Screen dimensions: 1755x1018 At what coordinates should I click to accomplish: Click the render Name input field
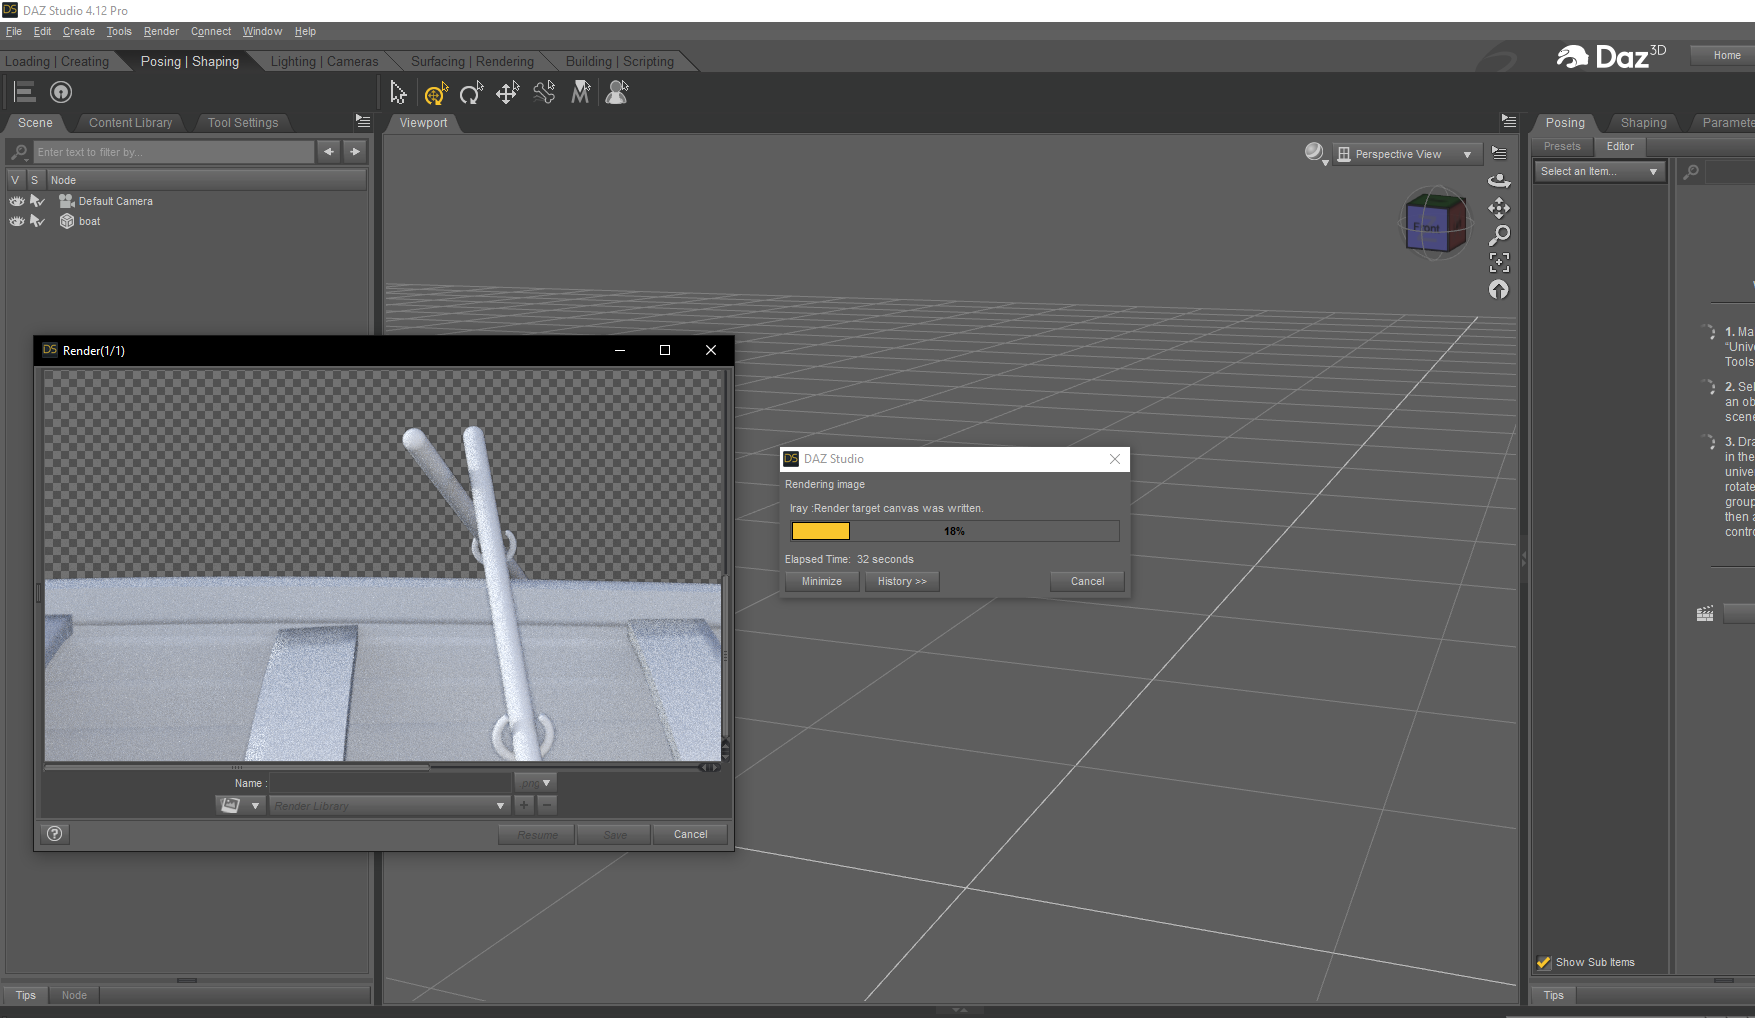pos(391,783)
